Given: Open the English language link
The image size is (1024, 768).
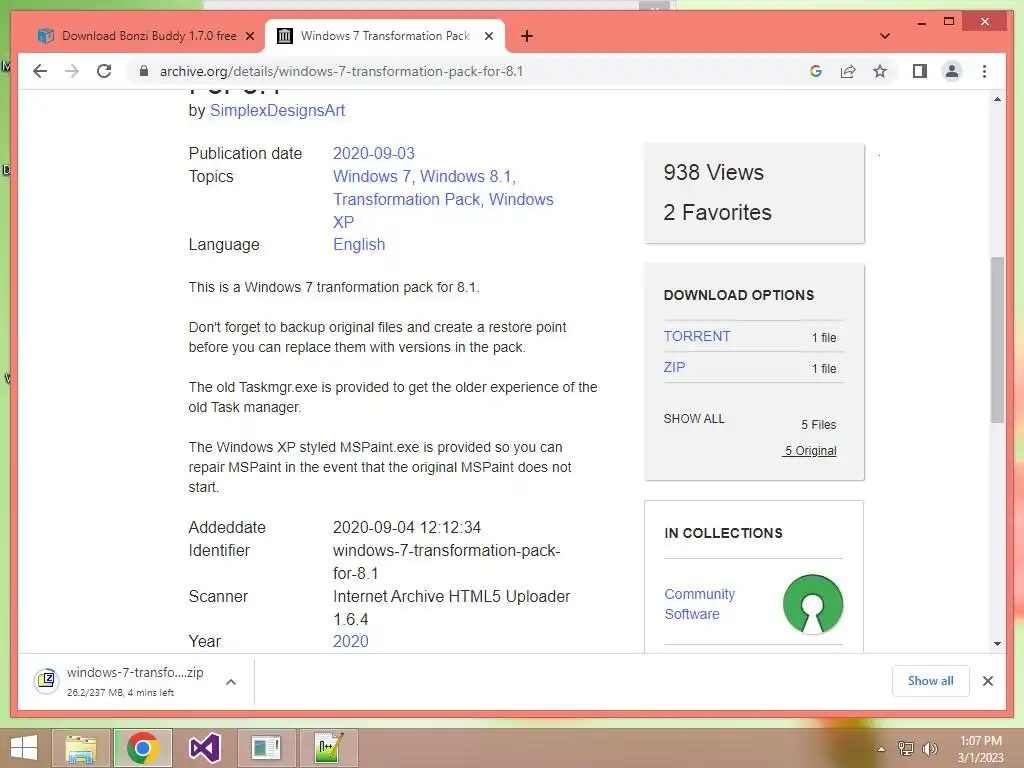Looking at the screenshot, I should point(359,244).
